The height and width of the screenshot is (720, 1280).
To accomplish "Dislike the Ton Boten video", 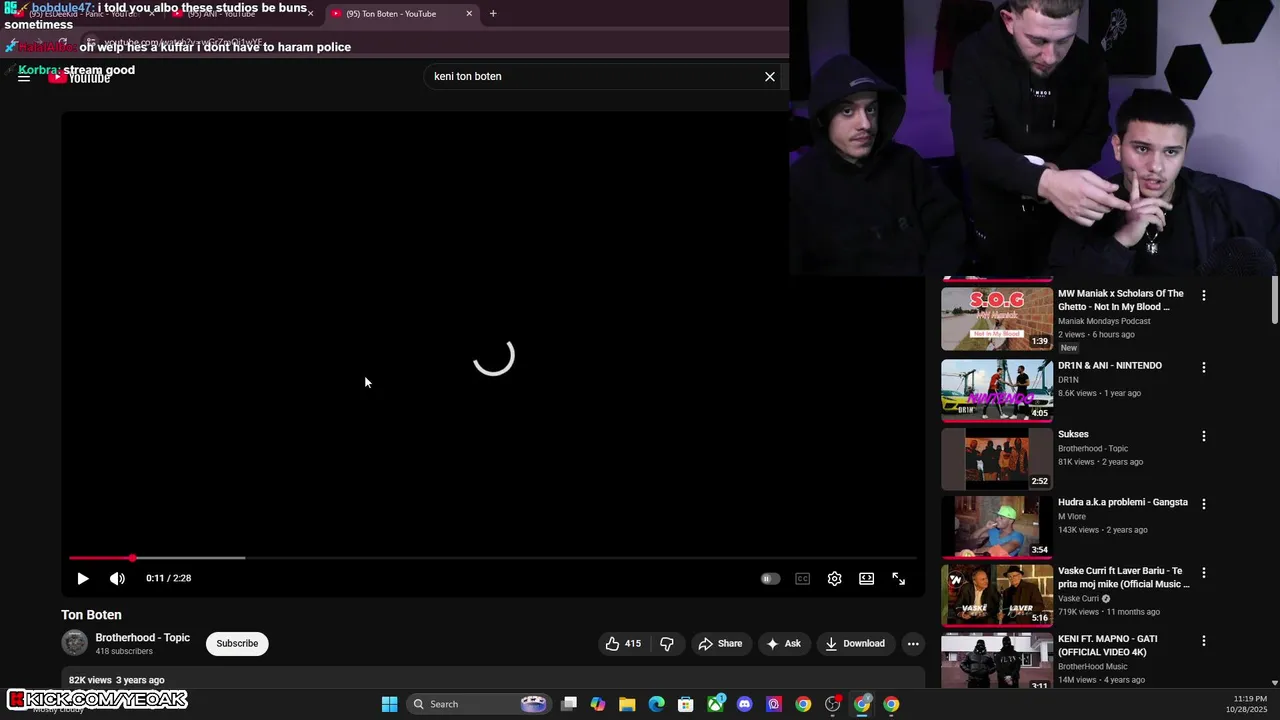I will coord(667,643).
